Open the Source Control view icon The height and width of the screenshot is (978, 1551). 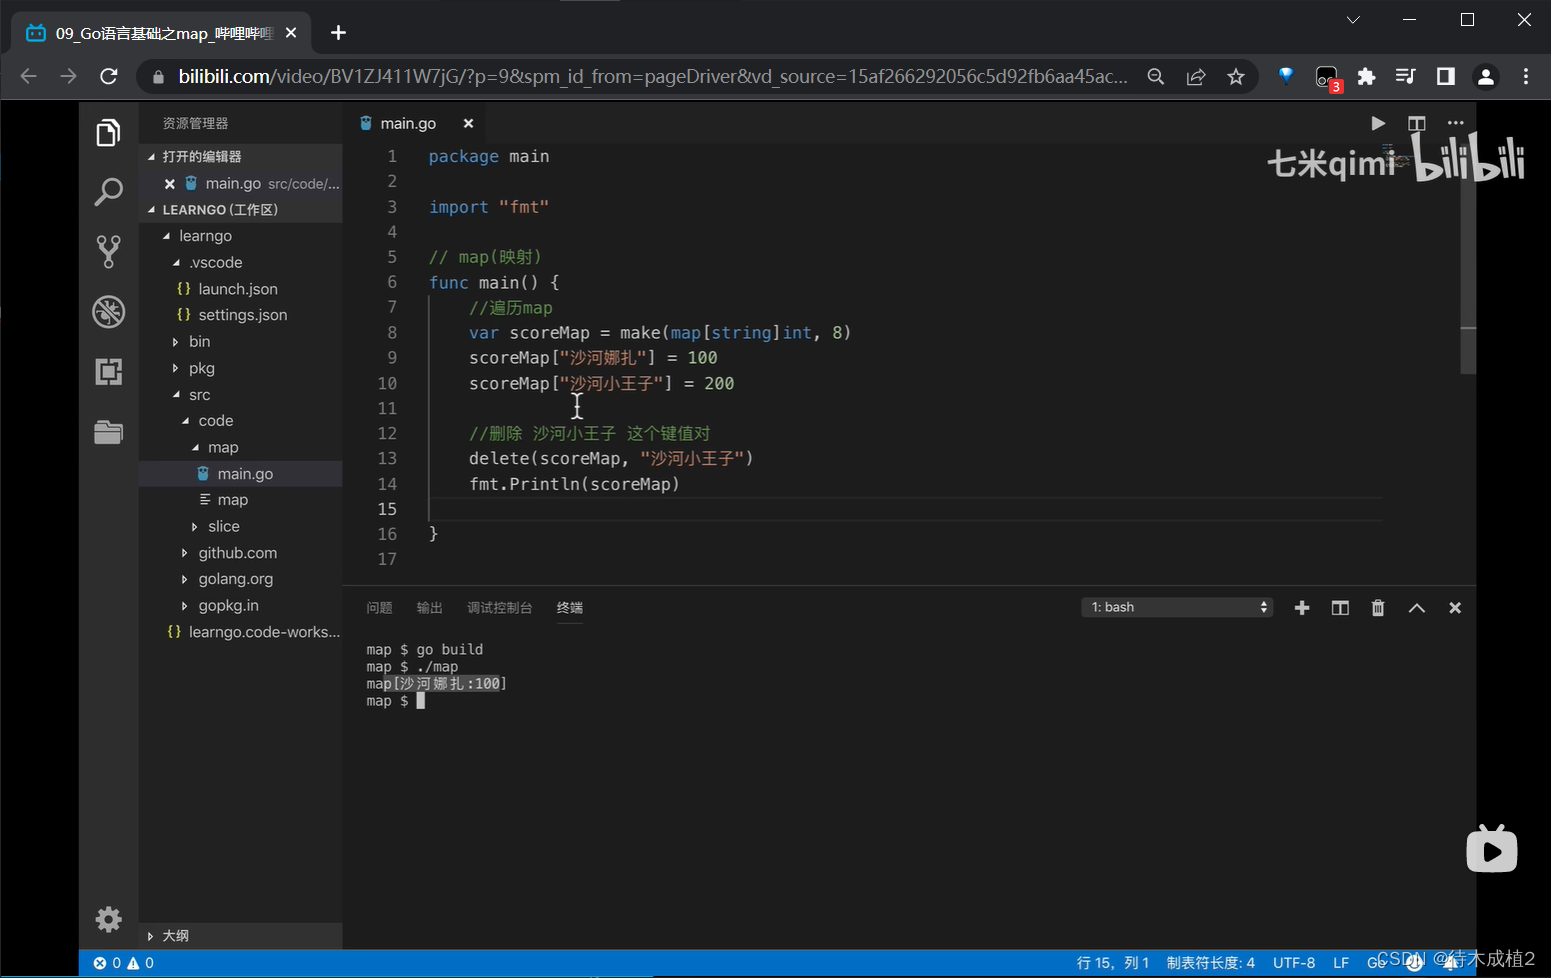108,251
